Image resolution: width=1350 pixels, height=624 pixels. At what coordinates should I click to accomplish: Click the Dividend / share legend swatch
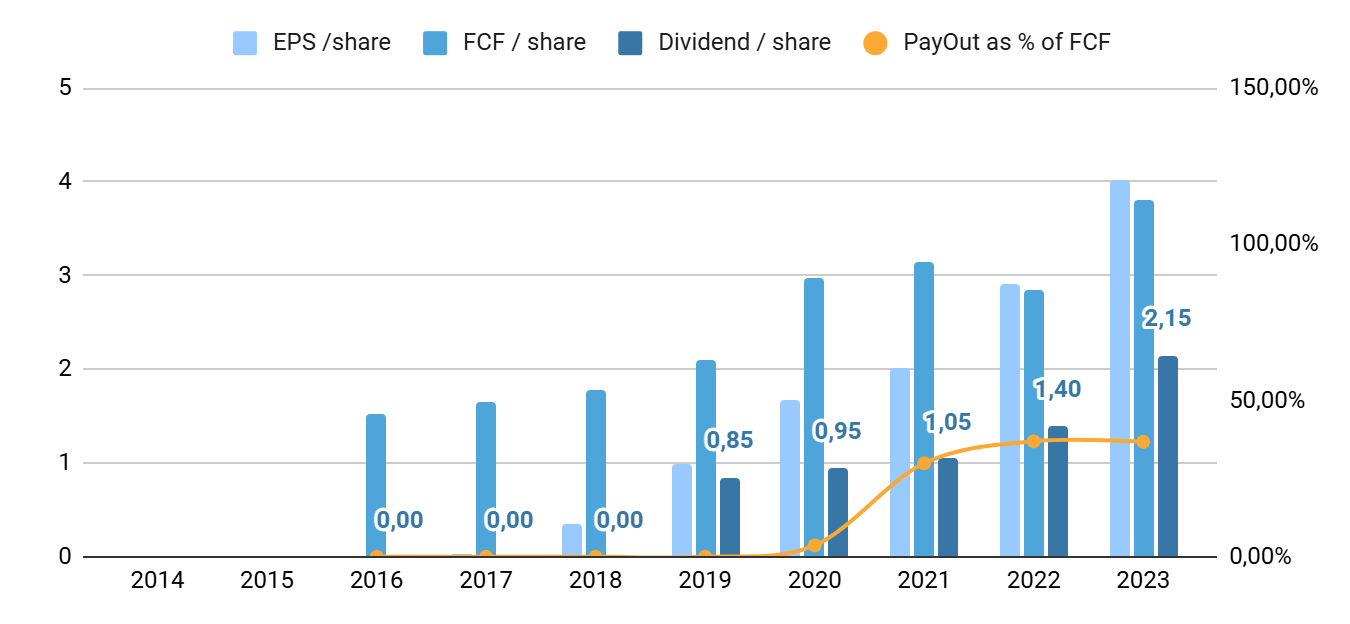[631, 43]
